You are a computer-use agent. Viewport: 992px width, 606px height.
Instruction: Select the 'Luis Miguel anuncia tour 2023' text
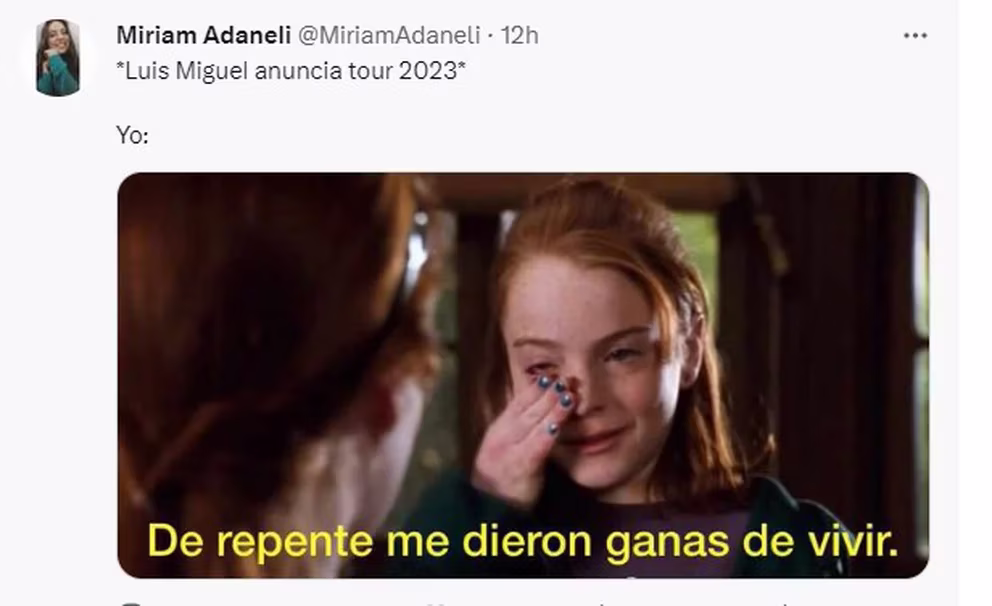click(x=290, y=71)
